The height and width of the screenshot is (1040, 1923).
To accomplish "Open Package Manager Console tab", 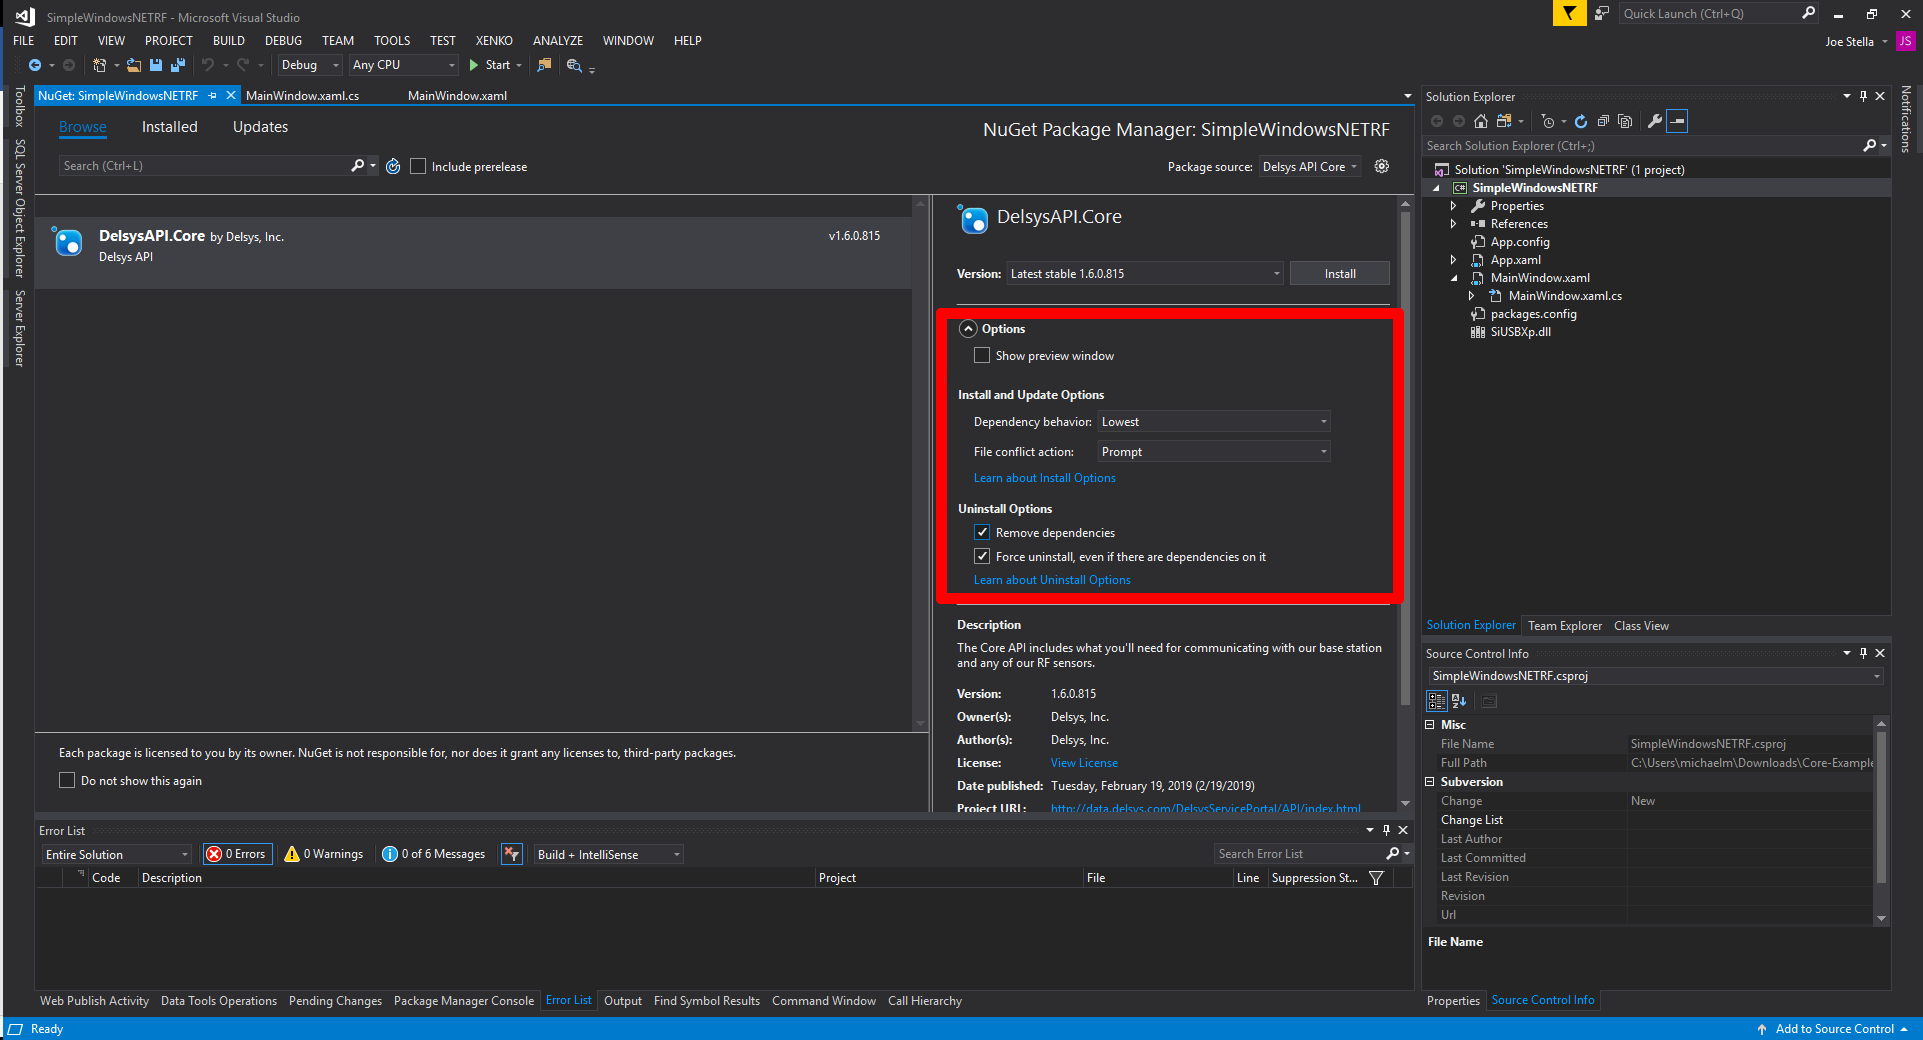I will (x=464, y=1001).
